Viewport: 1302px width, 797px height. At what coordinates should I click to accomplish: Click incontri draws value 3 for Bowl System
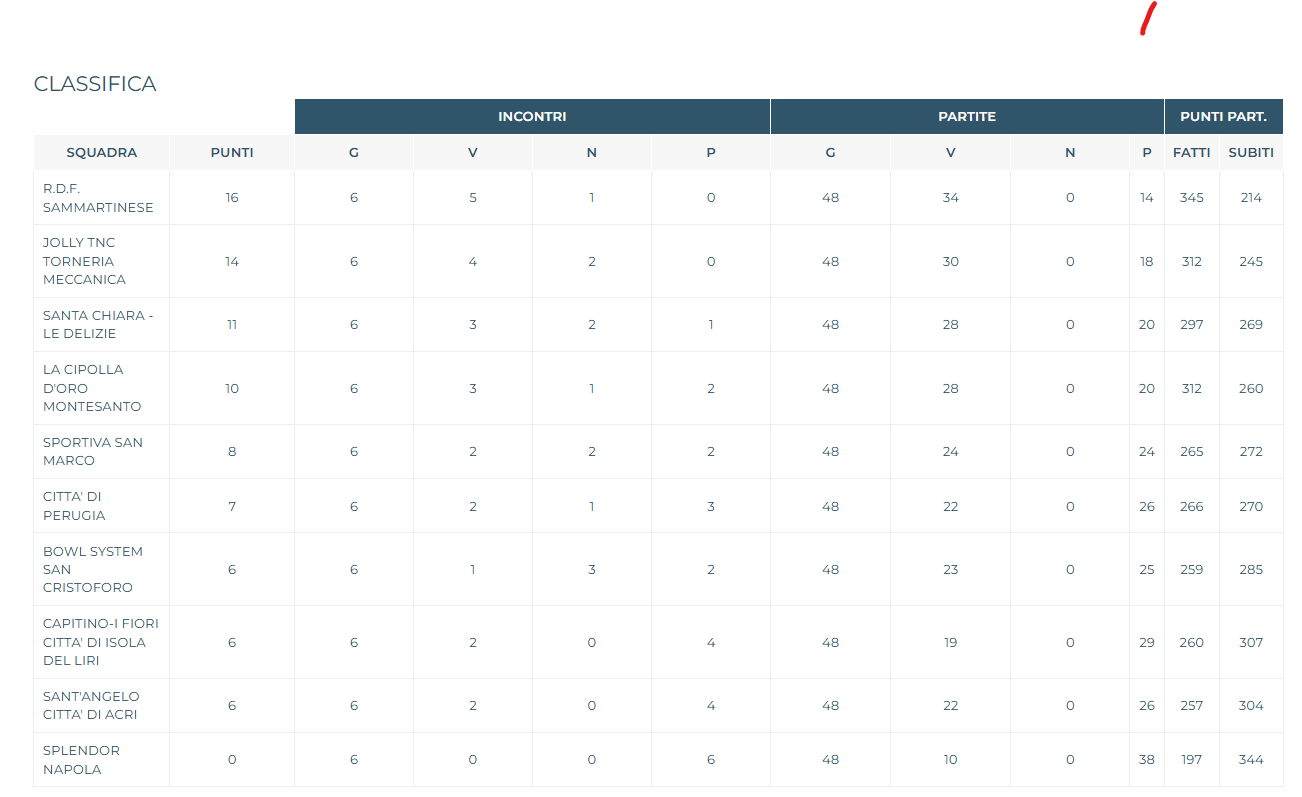592,570
